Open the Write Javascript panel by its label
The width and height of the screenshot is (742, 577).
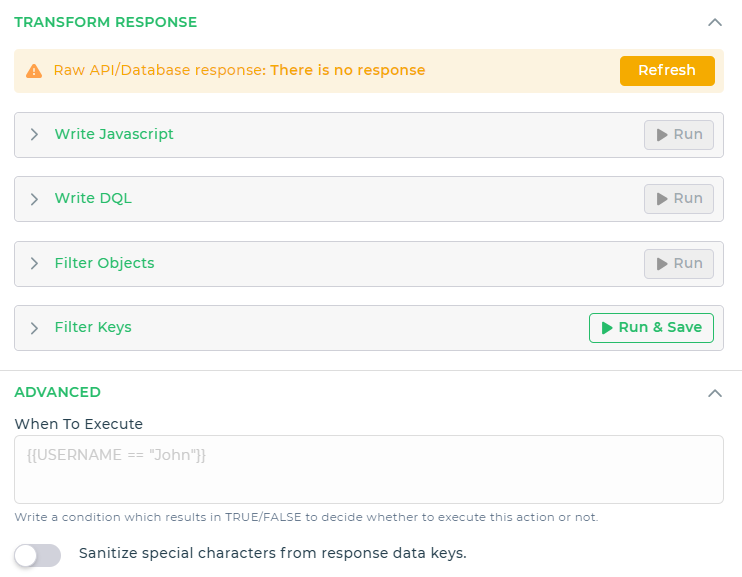pos(114,135)
